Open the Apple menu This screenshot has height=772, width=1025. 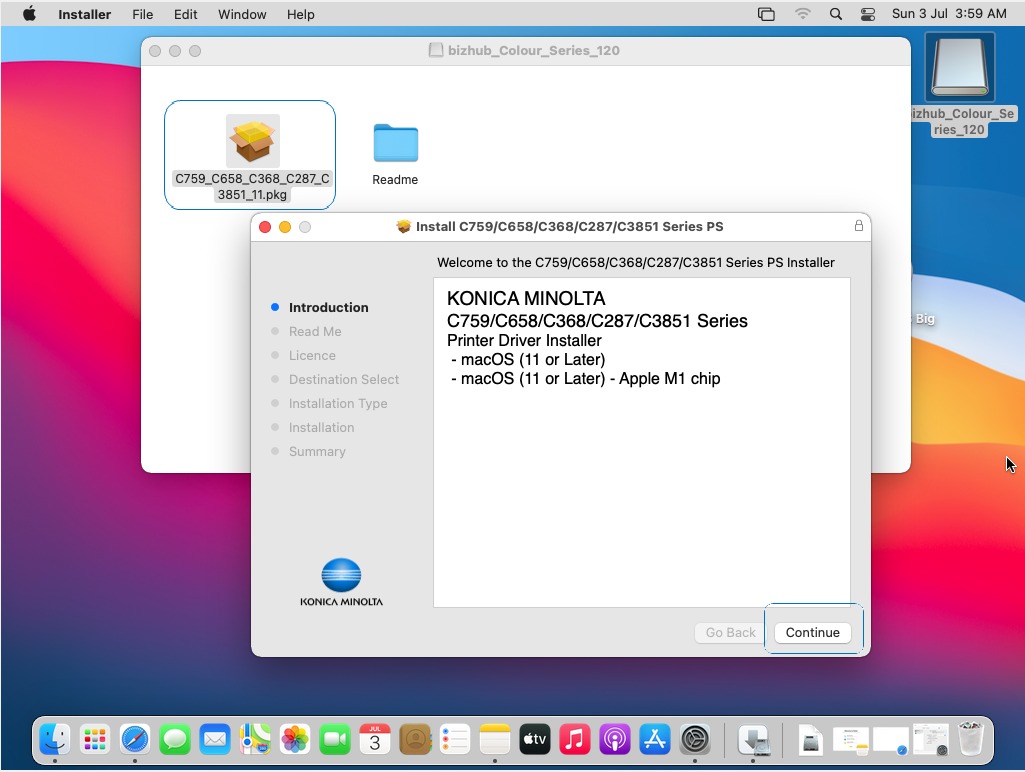click(x=29, y=14)
